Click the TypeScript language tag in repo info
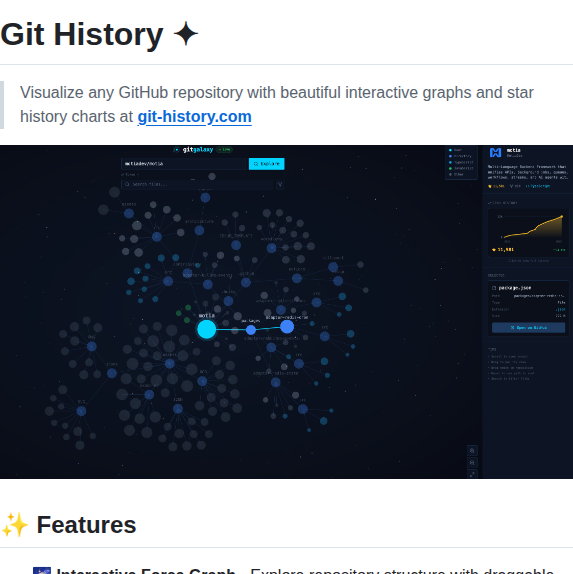The image size is (573, 574). (x=538, y=186)
